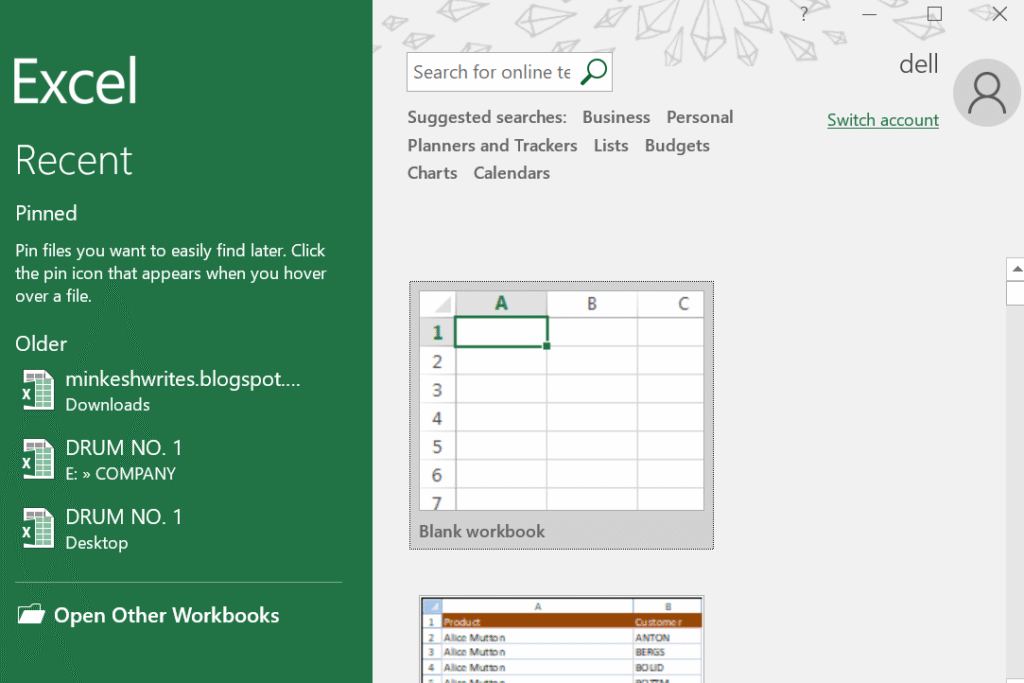This screenshot has width=1024, height=683.
Task: Click the Help question mark icon
Action: 804,14
